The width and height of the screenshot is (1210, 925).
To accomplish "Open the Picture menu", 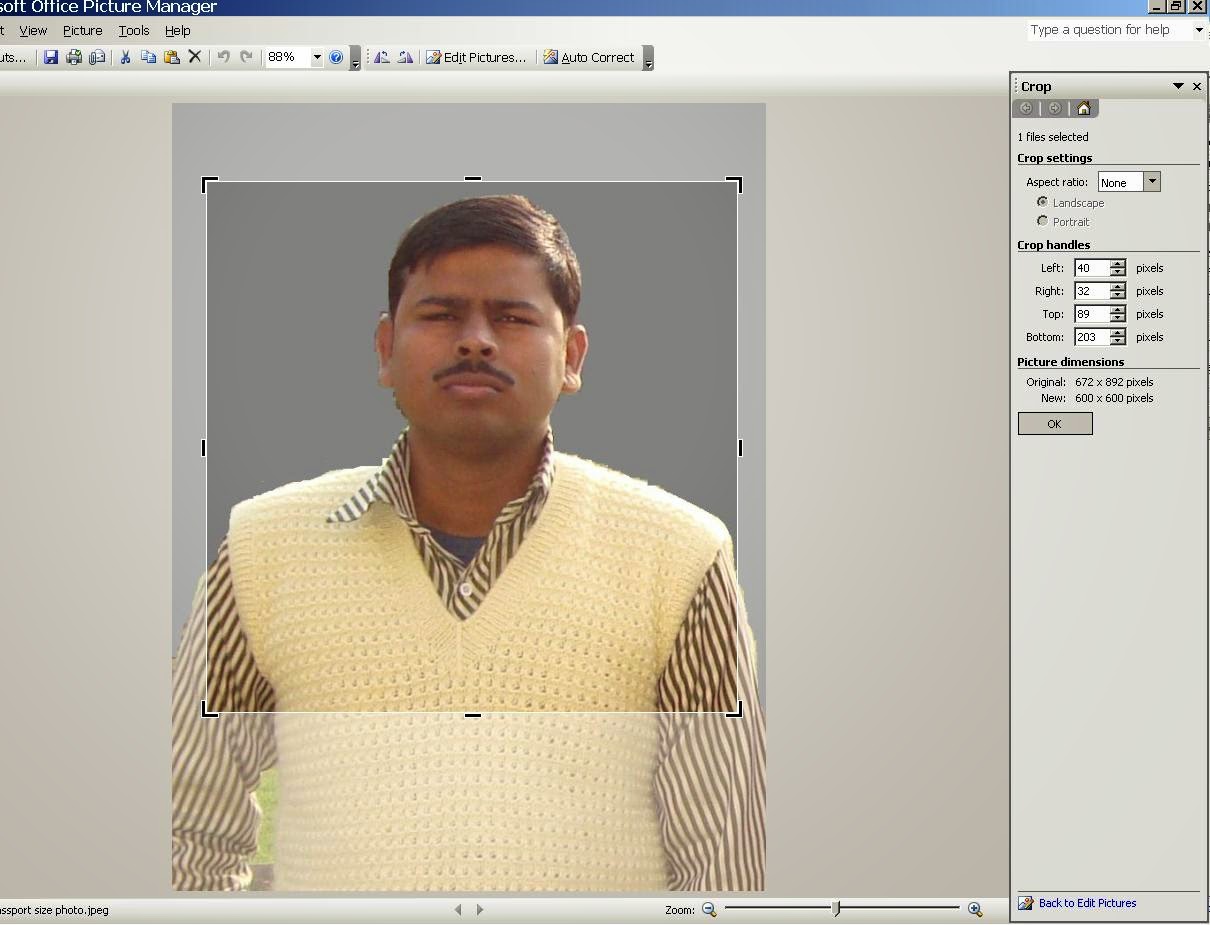I will click(x=82, y=31).
